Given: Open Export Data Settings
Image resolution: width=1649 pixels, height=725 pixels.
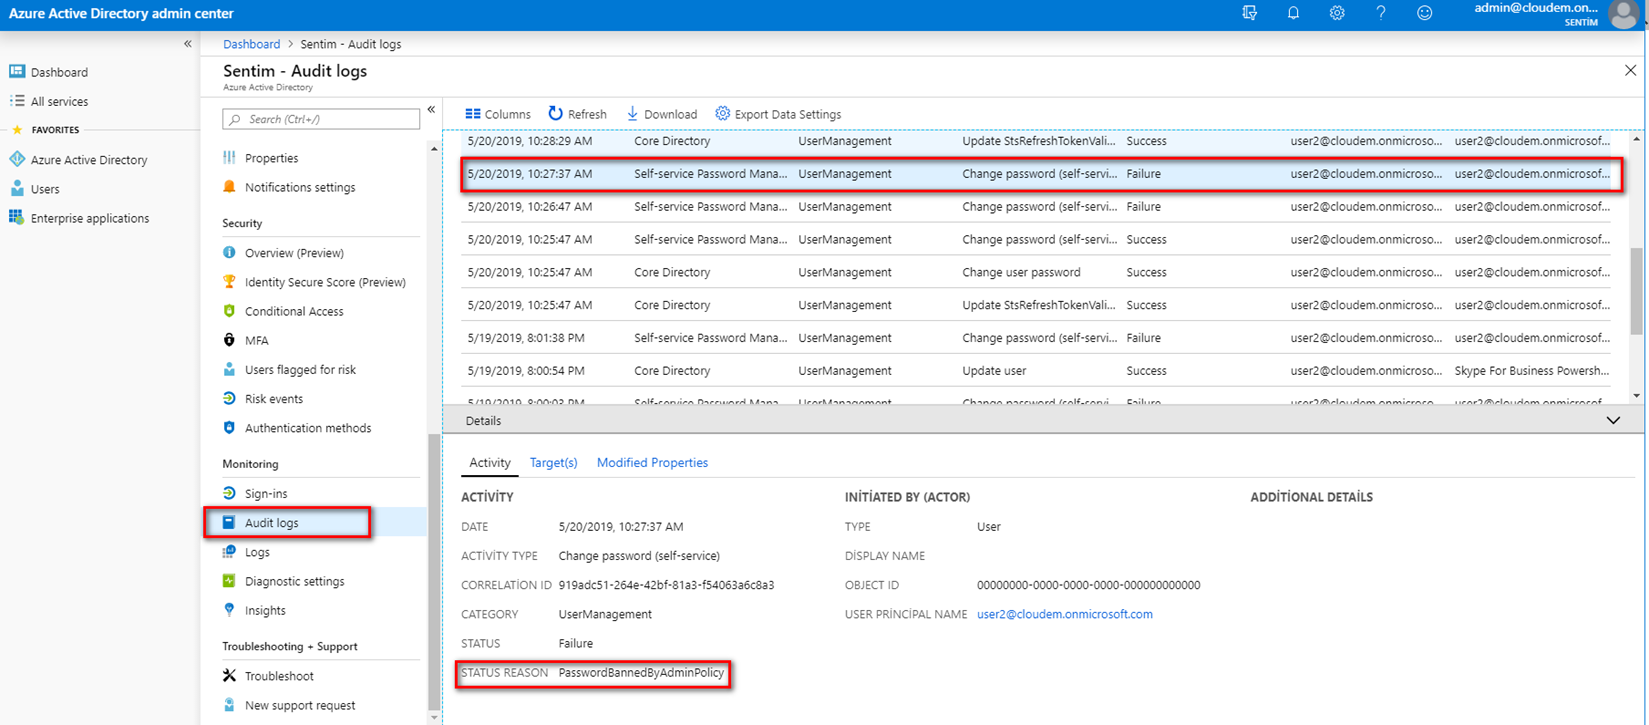Looking at the screenshot, I should 778,114.
